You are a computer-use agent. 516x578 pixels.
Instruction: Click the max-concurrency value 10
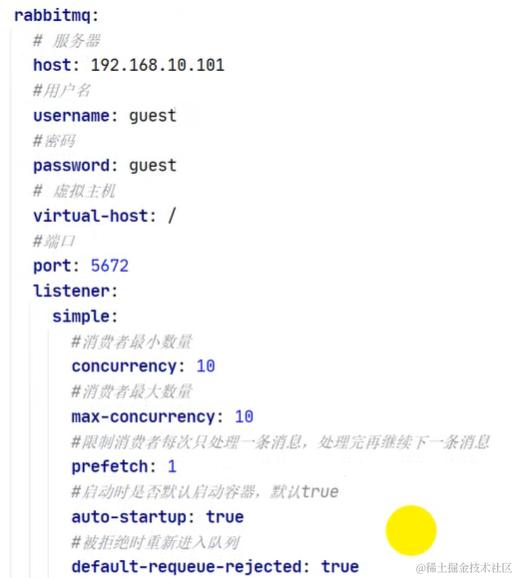pyautogui.click(x=244, y=417)
